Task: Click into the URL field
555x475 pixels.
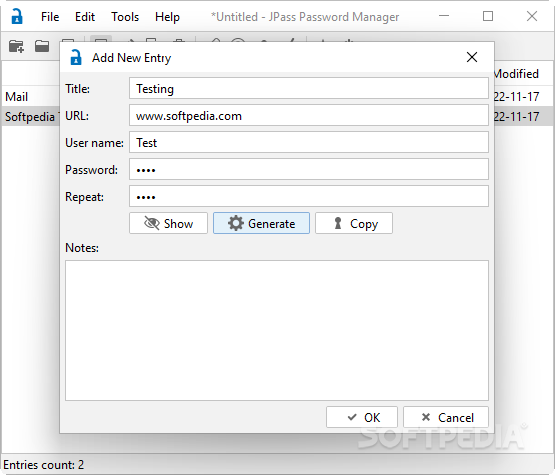Action: click(x=309, y=115)
